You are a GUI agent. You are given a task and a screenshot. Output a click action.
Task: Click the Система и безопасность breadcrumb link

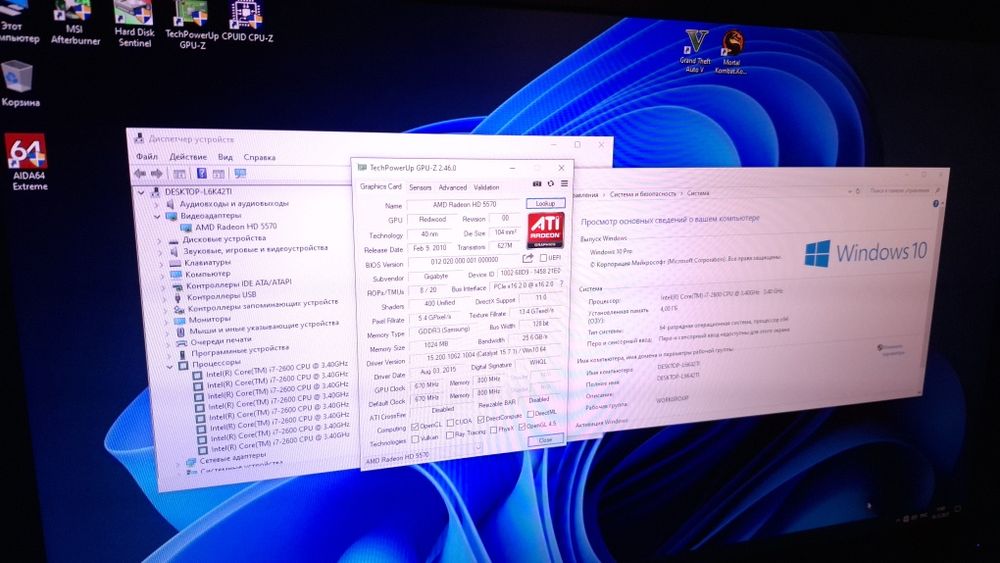(x=643, y=194)
